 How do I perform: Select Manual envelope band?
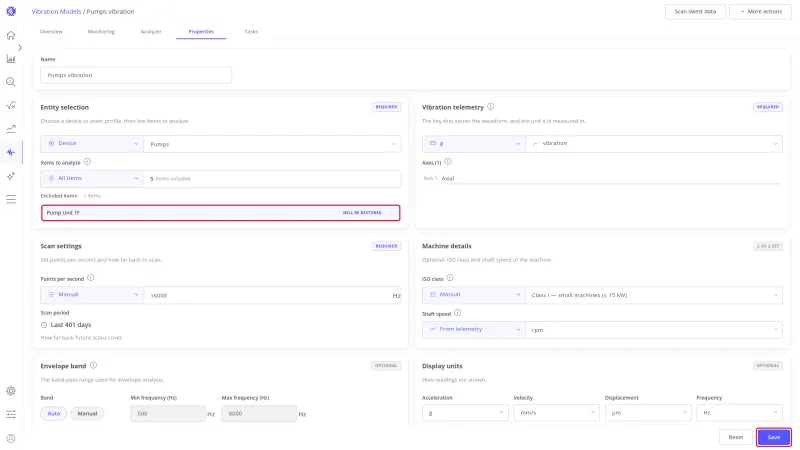87,413
